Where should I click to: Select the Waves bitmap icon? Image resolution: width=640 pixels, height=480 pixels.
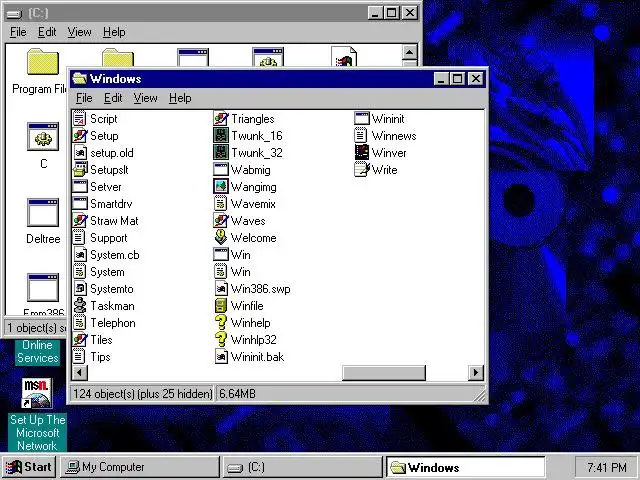[x=220, y=220]
